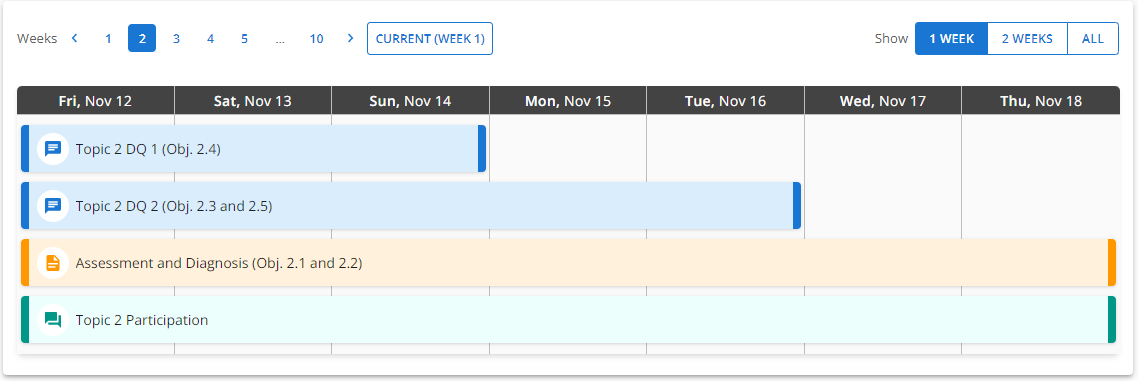
Task: Click the Assessment and Diagnosis document icon
Action: [53, 263]
